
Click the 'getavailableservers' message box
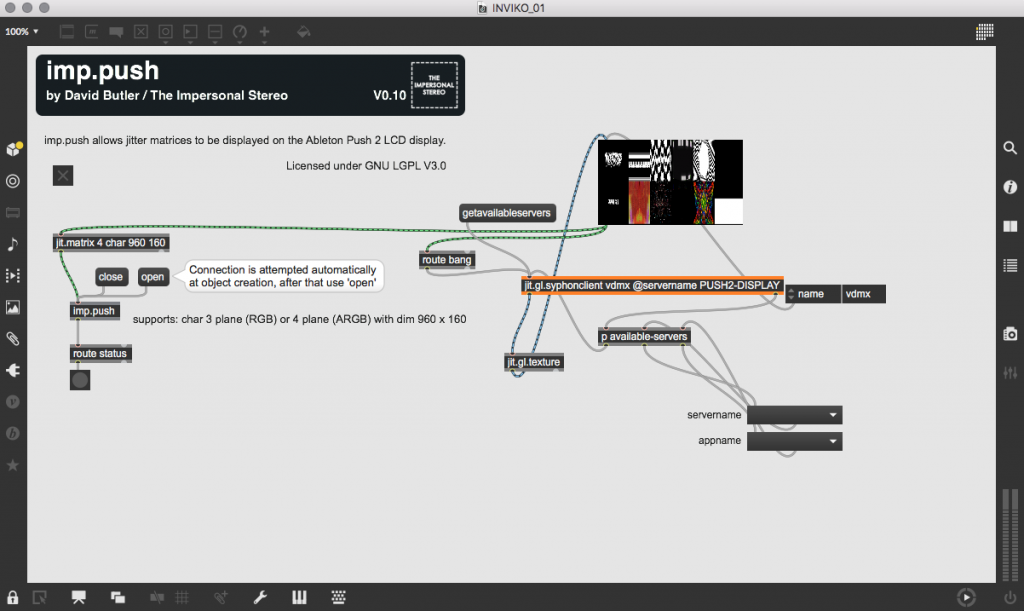coord(507,213)
